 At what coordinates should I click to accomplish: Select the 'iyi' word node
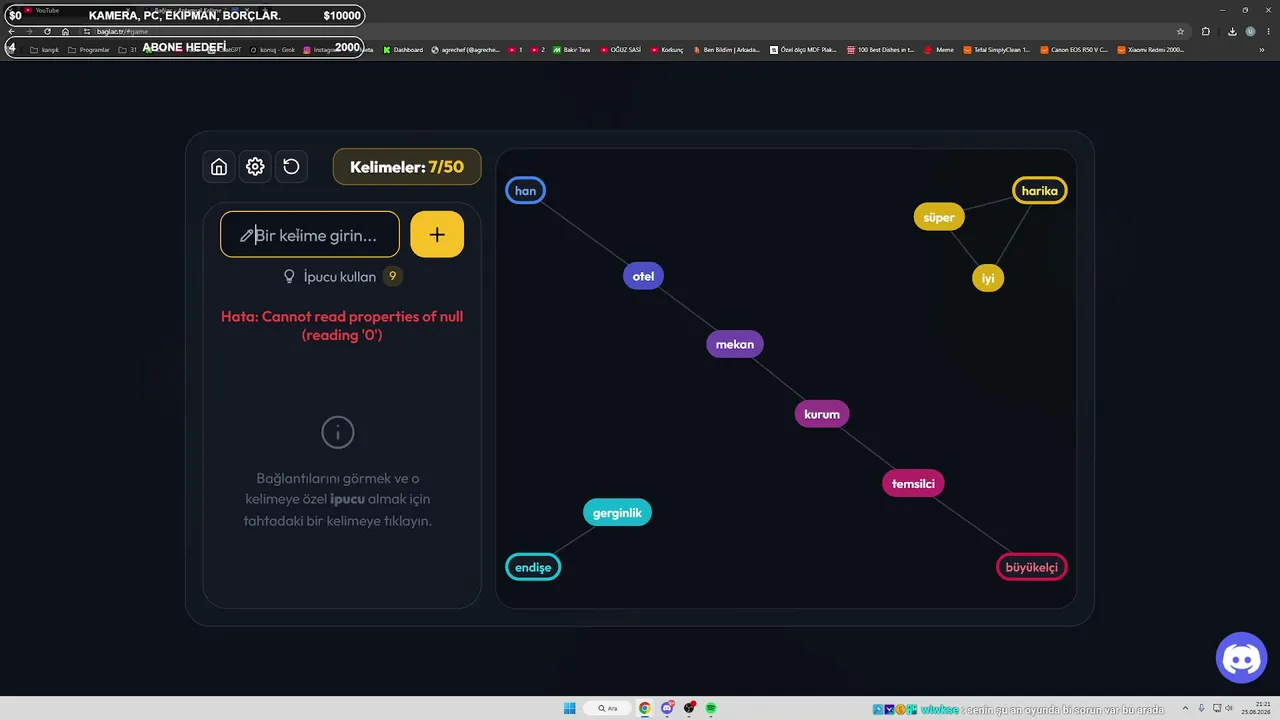click(988, 279)
